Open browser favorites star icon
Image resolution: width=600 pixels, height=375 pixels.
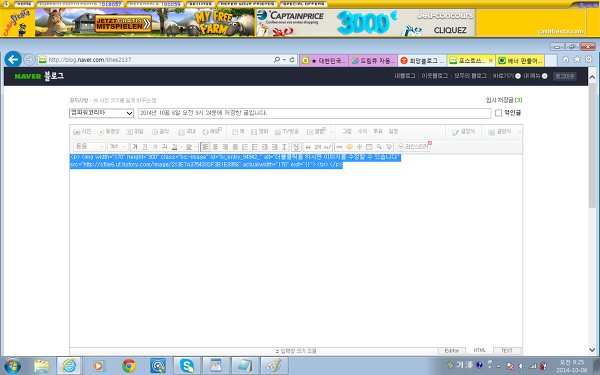click(577, 59)
